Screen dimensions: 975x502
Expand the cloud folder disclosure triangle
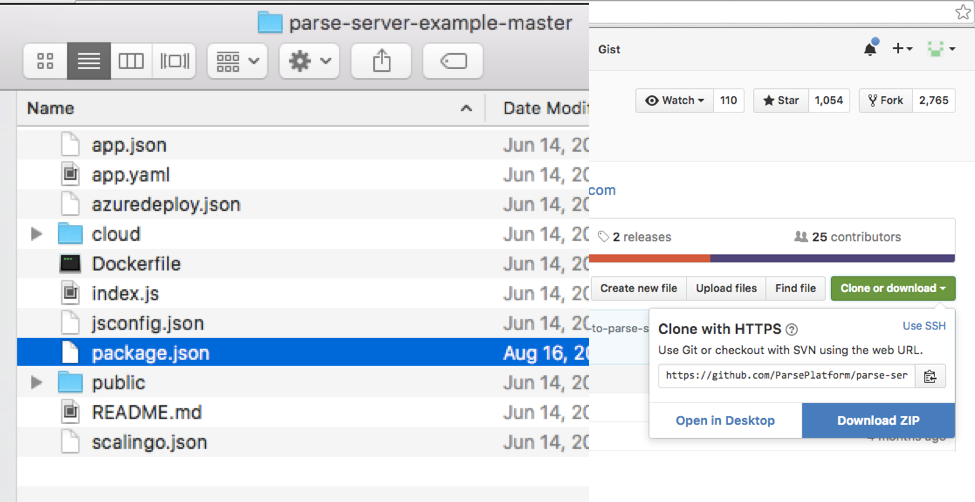pos(37,234)
